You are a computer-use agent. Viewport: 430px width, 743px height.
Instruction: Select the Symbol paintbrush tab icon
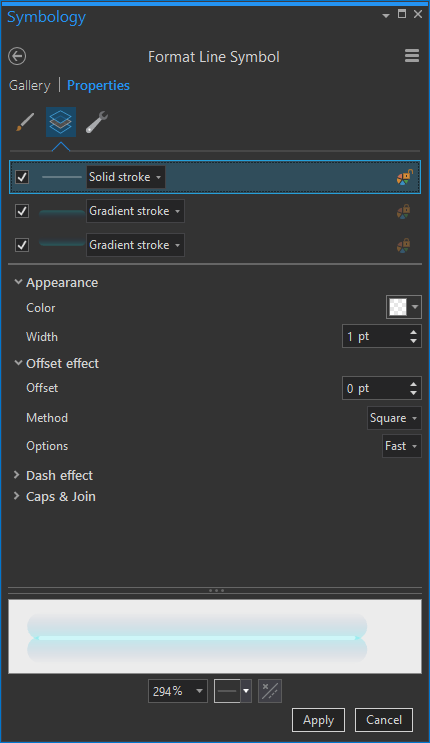click(25, 122)
